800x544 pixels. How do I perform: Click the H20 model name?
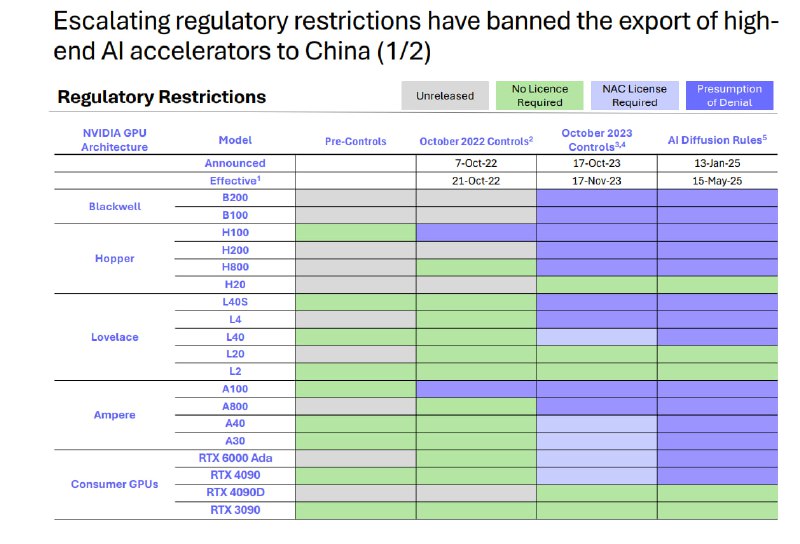pyautogui.click(x=235, y=284)
